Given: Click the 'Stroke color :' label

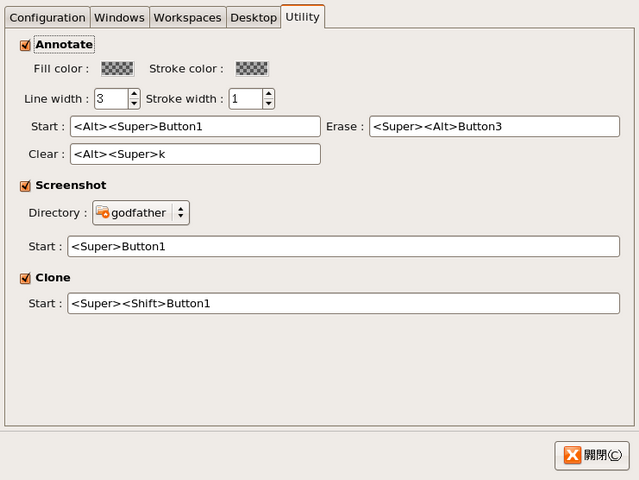Looking at the screenshot, I should coord(186,69).
